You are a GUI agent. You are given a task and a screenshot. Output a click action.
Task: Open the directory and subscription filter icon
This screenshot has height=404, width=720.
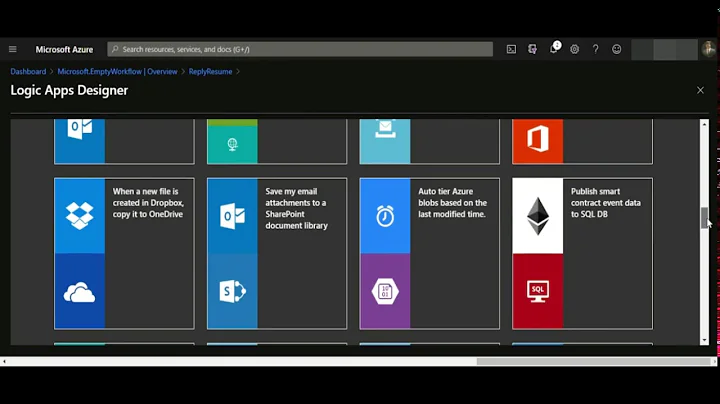(x=532, y=49)
